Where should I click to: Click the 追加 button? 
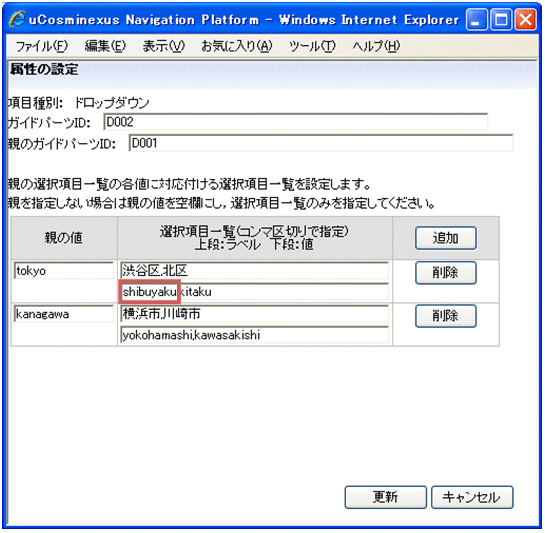pyautogui.click(x=446, y=238)
